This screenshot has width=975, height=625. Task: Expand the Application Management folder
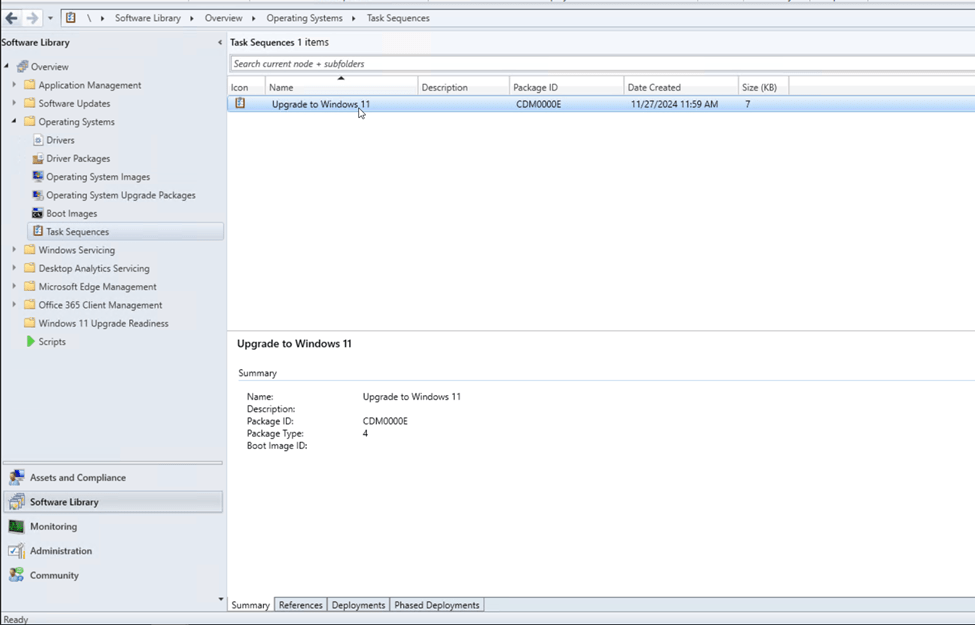[x=14, y=85]
